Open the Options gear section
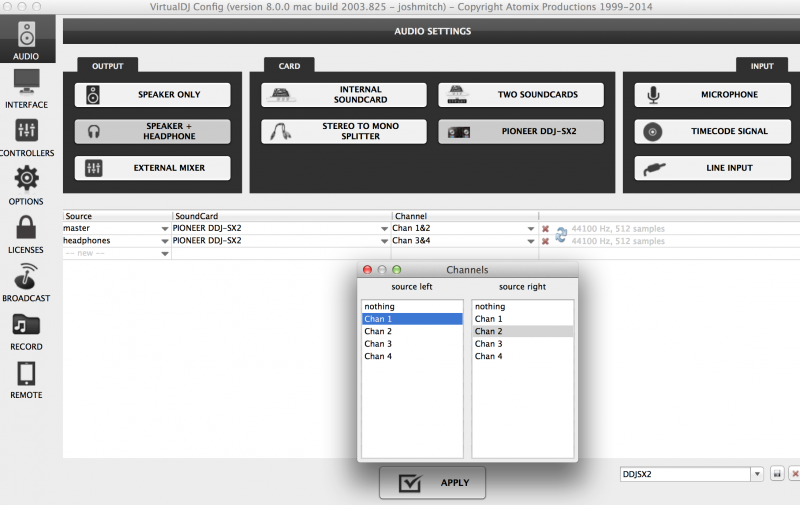This screenshot has width=800, height=505. pos(26,185)
